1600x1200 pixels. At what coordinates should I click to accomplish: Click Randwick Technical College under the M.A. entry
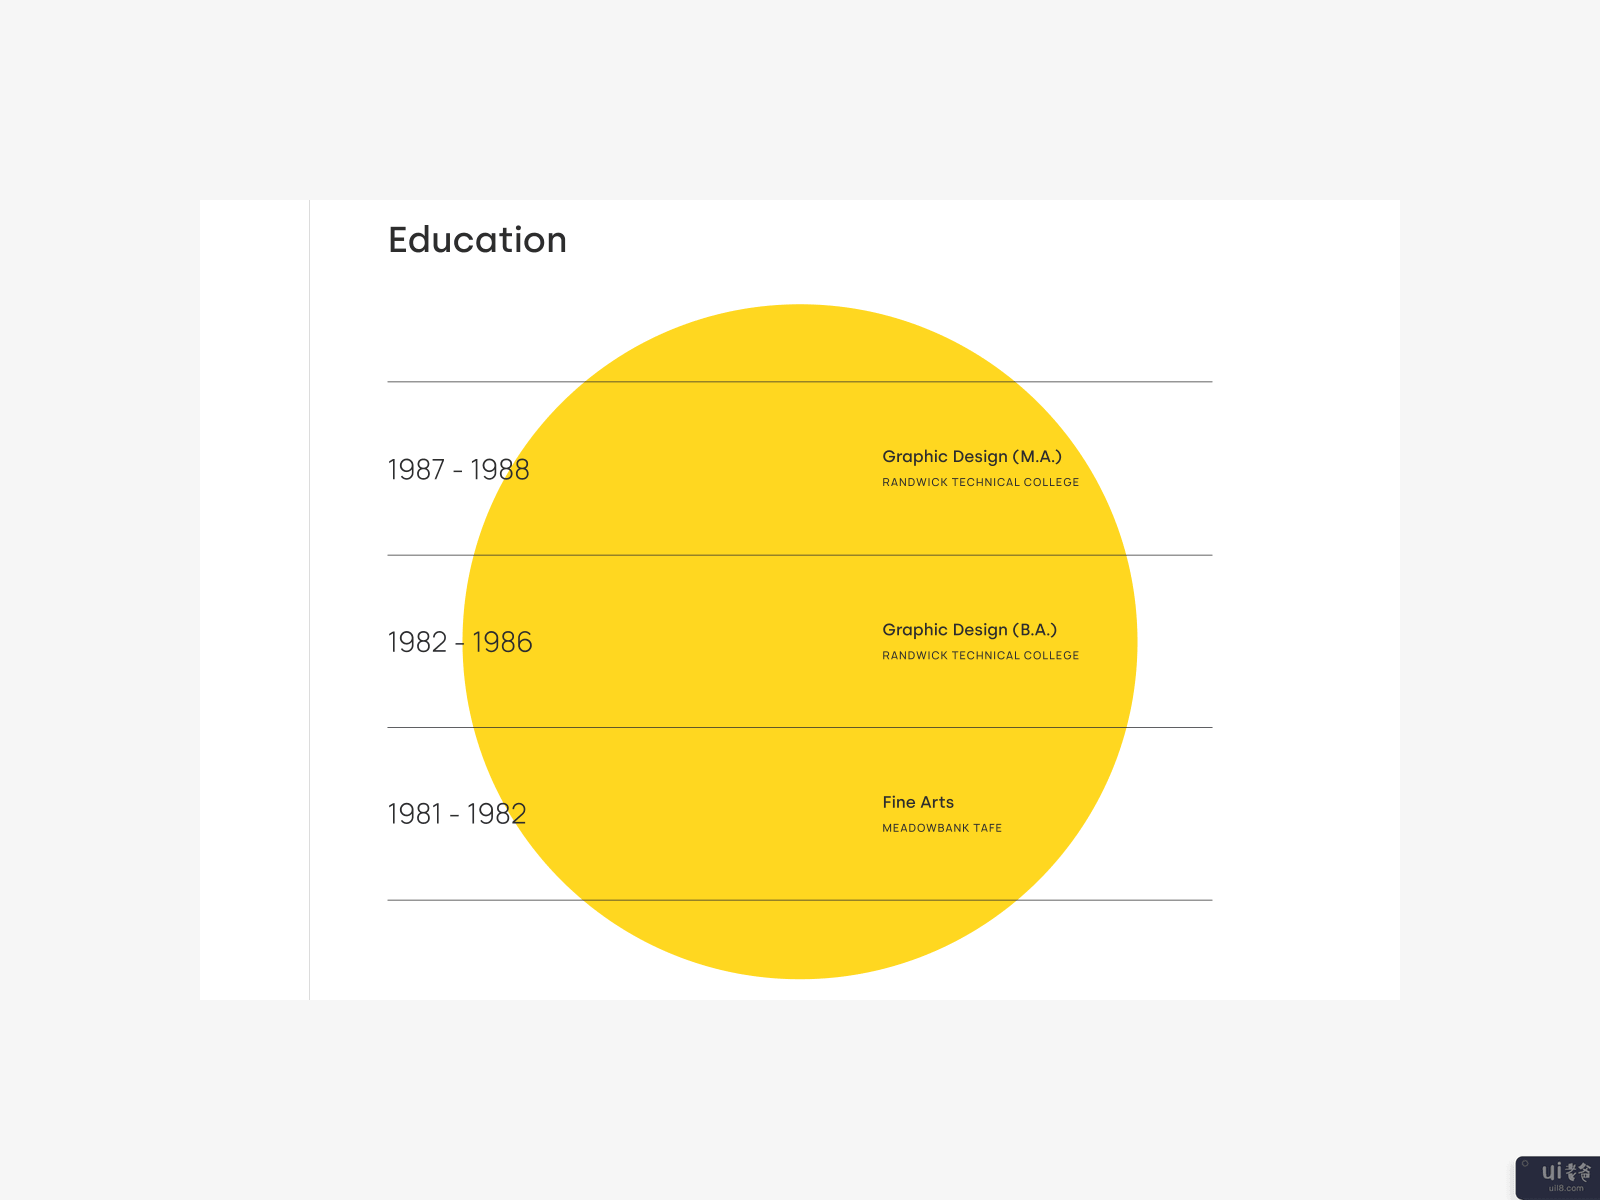[980, 482]
